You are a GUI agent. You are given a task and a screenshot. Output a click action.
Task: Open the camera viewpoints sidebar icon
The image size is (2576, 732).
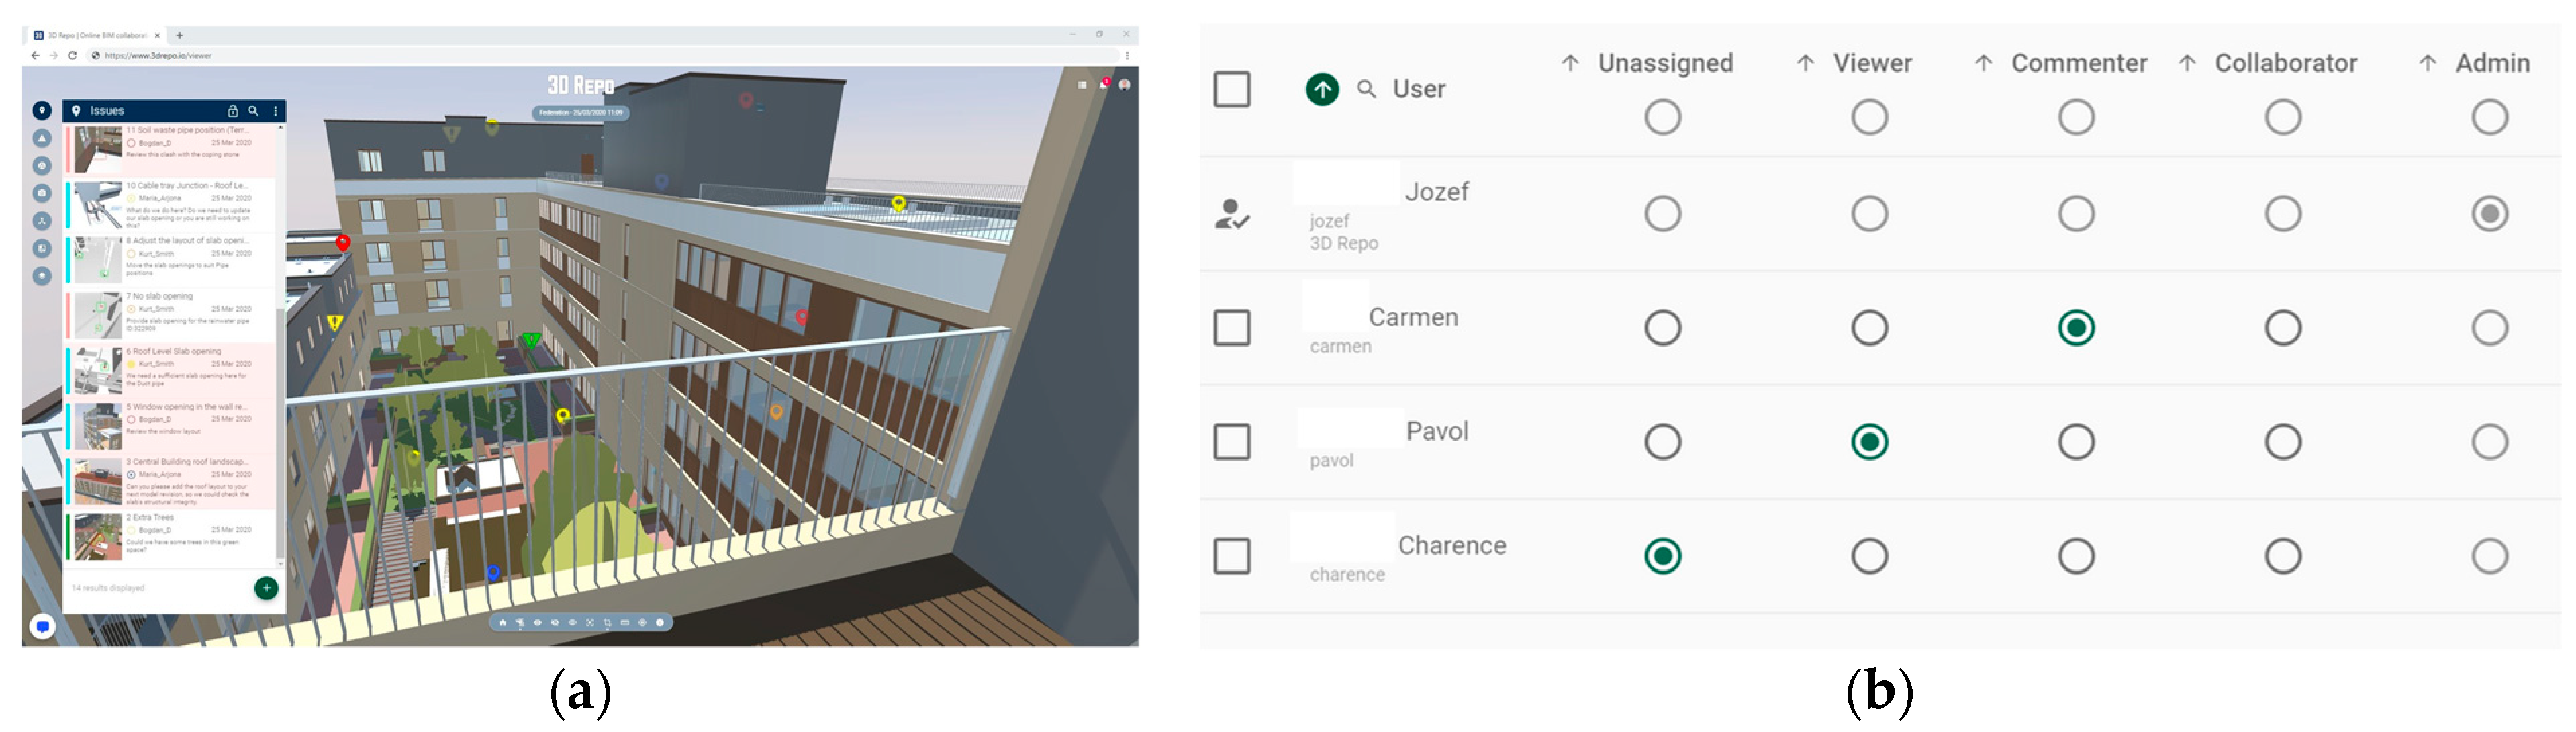(42, 193)
